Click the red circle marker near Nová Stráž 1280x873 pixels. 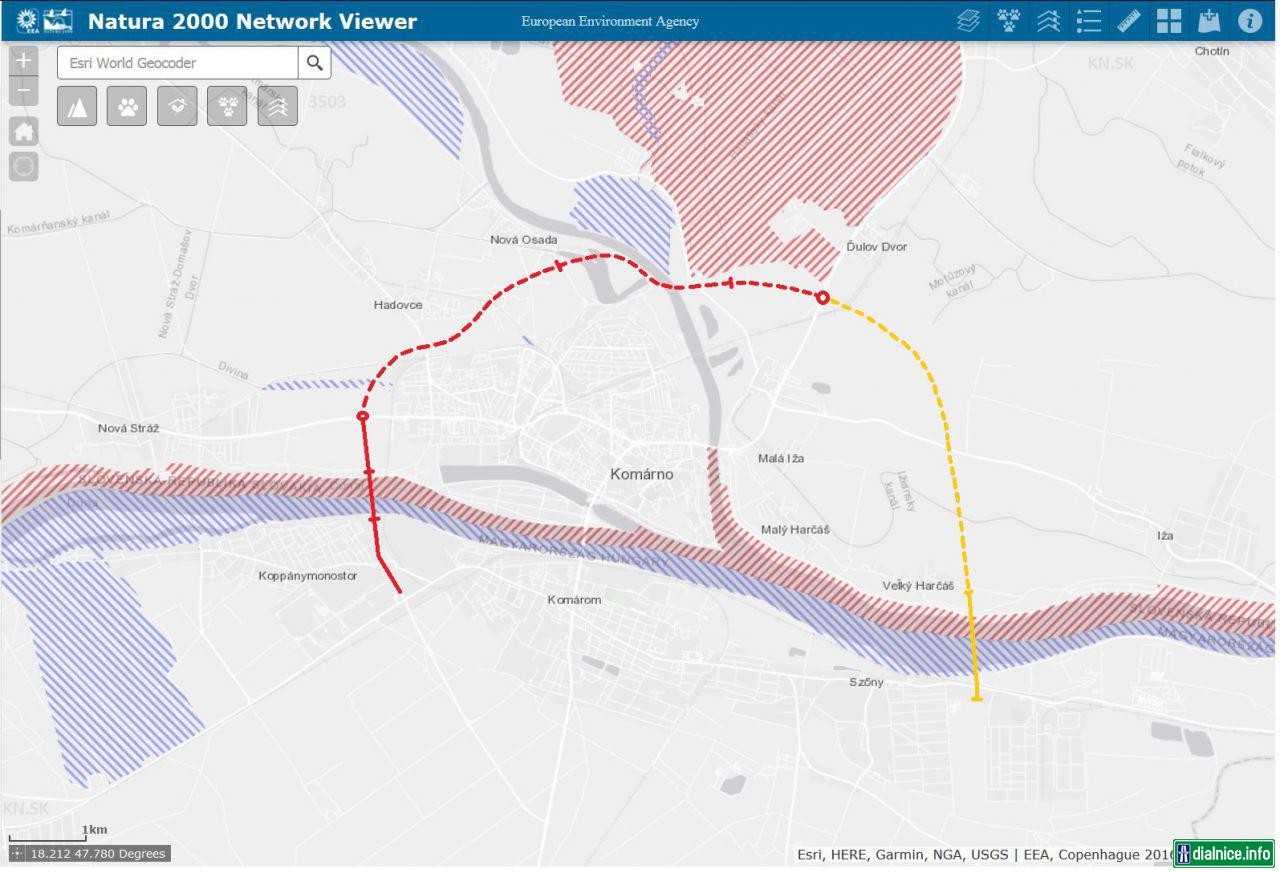coord(363,416)
